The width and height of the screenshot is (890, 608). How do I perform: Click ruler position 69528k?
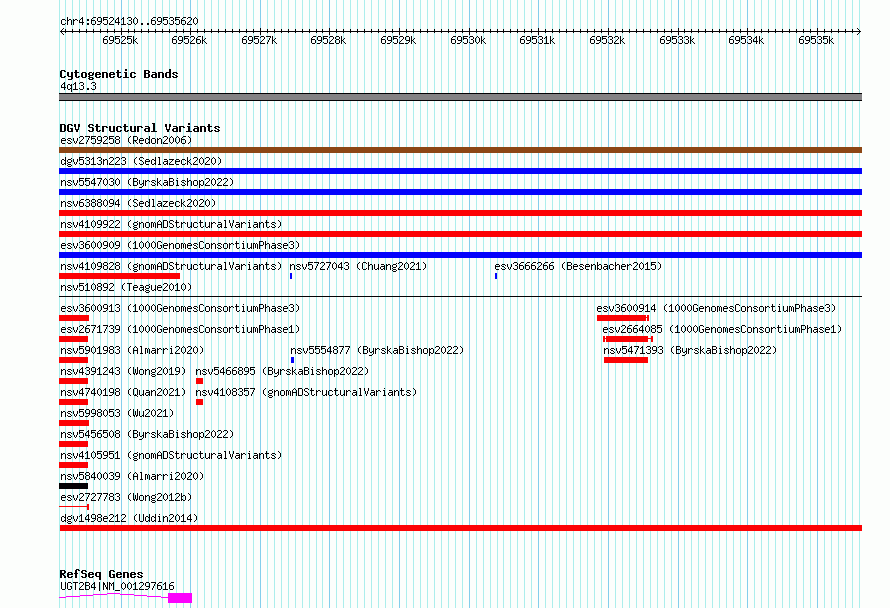[x=328, y=40]
